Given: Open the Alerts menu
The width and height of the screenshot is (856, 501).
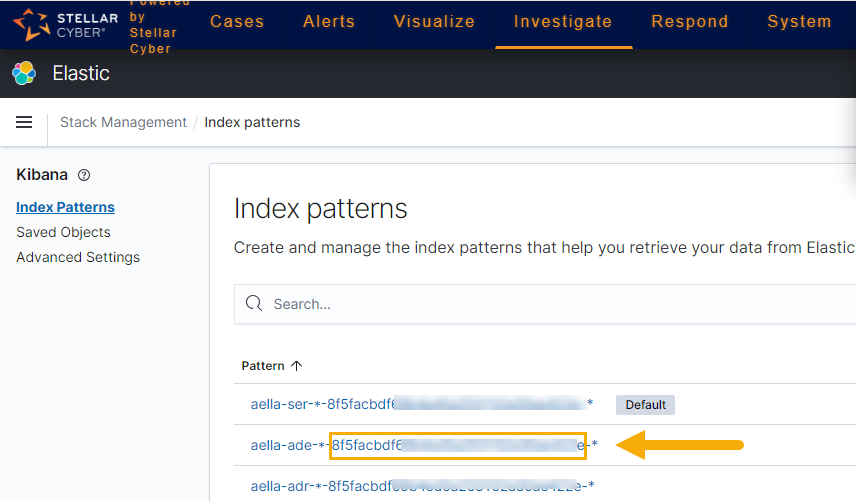Looking at the screenshot, I should [329, 22].
